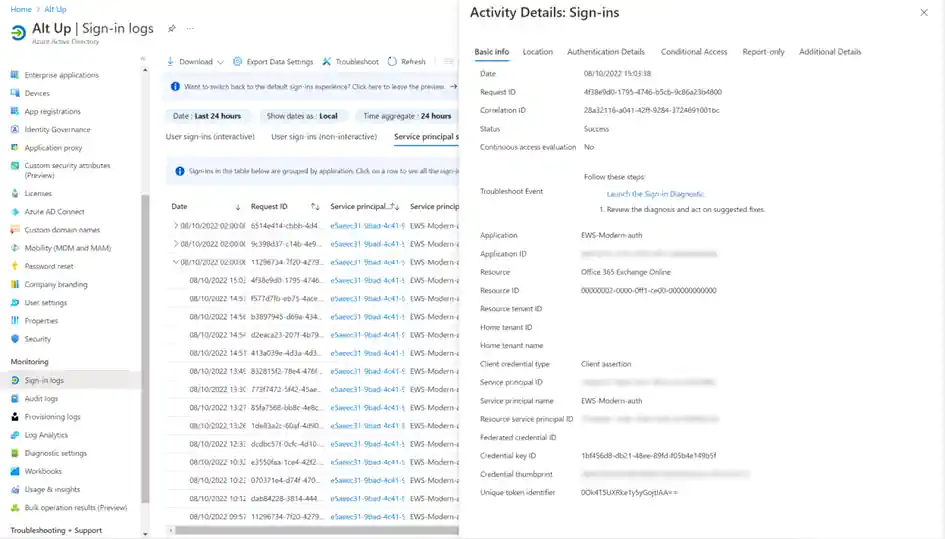Image resolution: width=945 pixels, height=539 pixels.
Task: Click the preview switch-back info banner
Action: pos(311,87)
